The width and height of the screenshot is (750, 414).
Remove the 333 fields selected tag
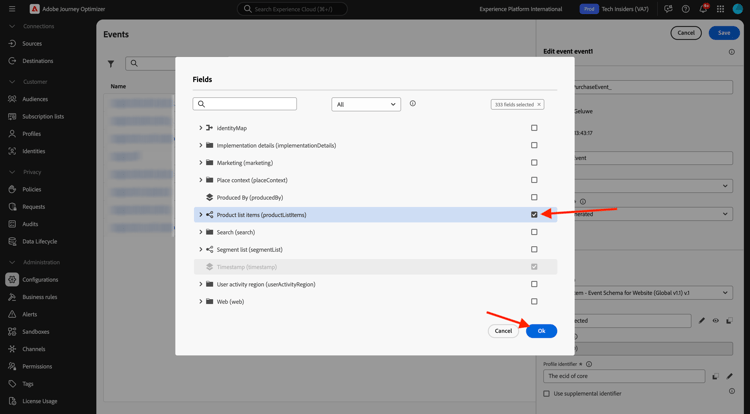coord(539,104)
